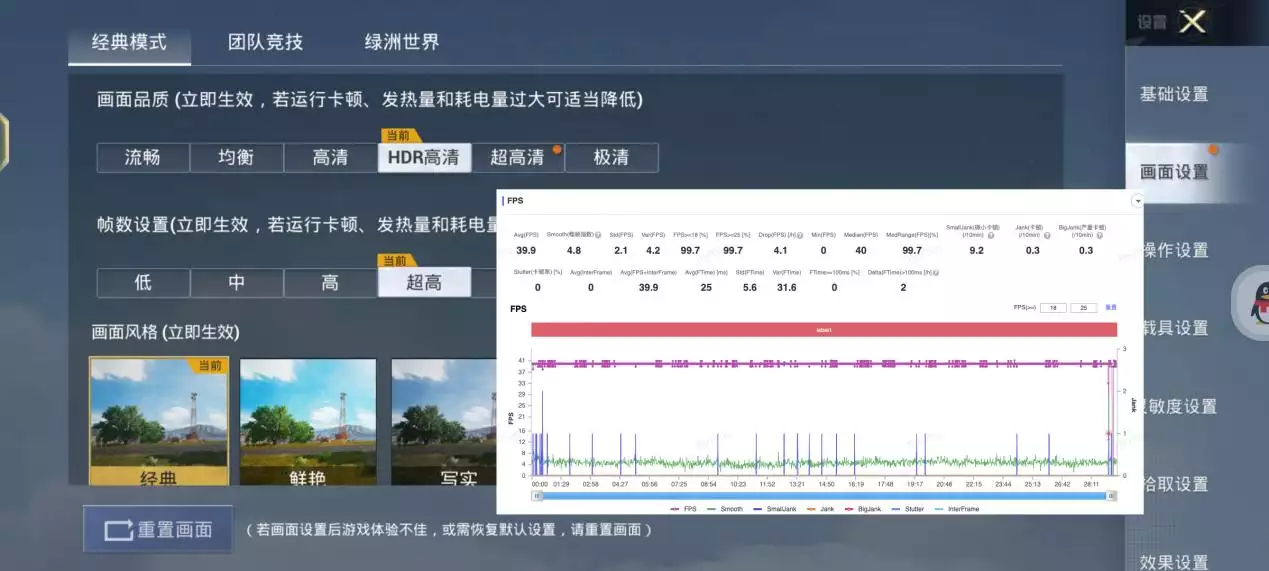
Task: Choose the 鲜艳 style thumbnail
Action: [x=307, y=422]
